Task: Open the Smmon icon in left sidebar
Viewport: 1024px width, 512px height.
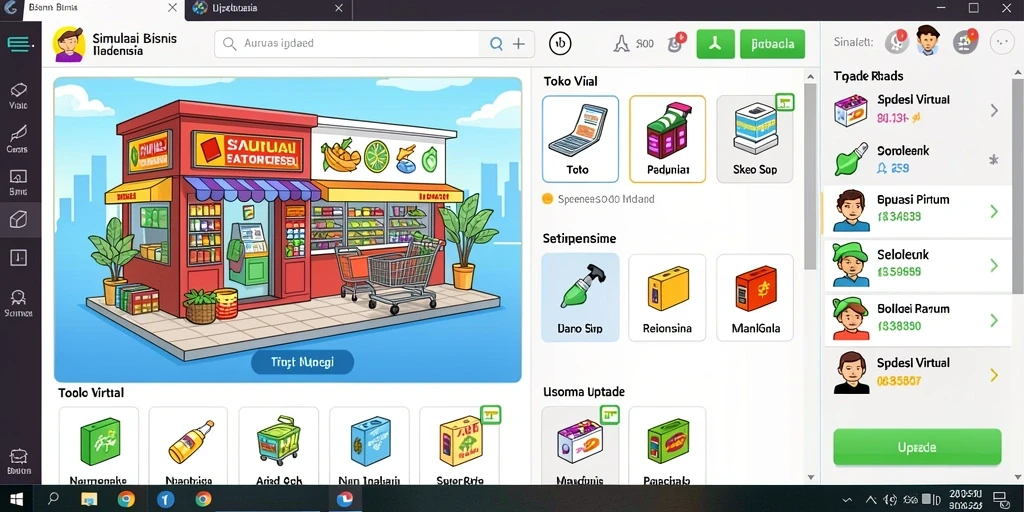Action: [x=18, y=304]
